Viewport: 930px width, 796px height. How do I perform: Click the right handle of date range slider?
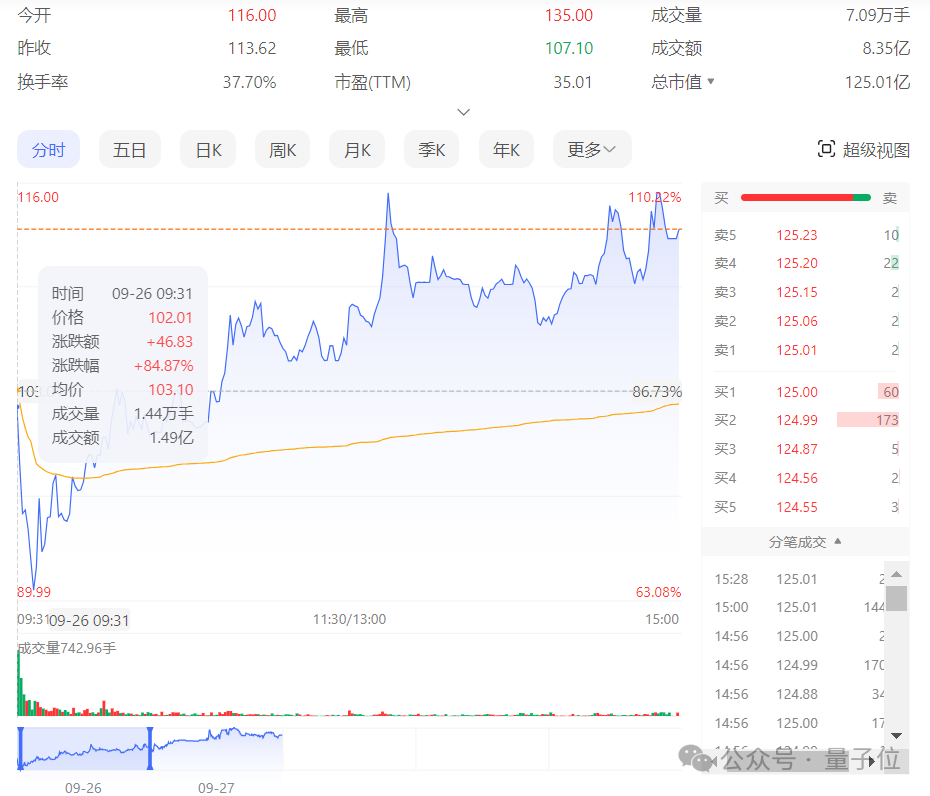(150, 748)
